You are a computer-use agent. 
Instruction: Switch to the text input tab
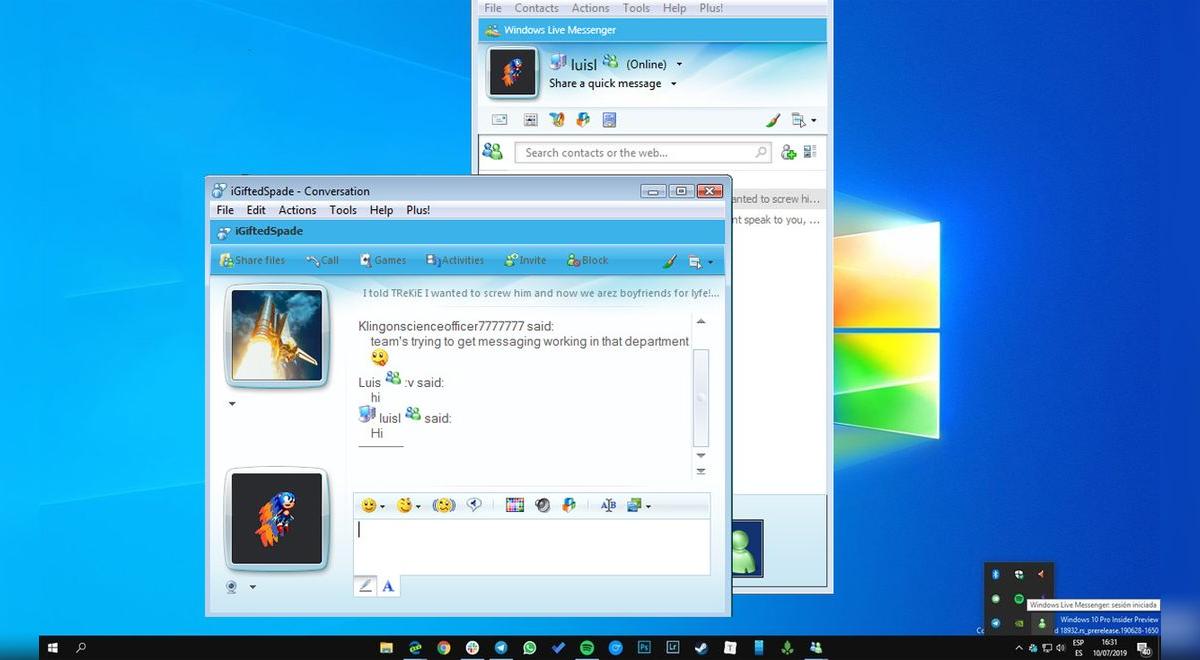coord(388,585)
